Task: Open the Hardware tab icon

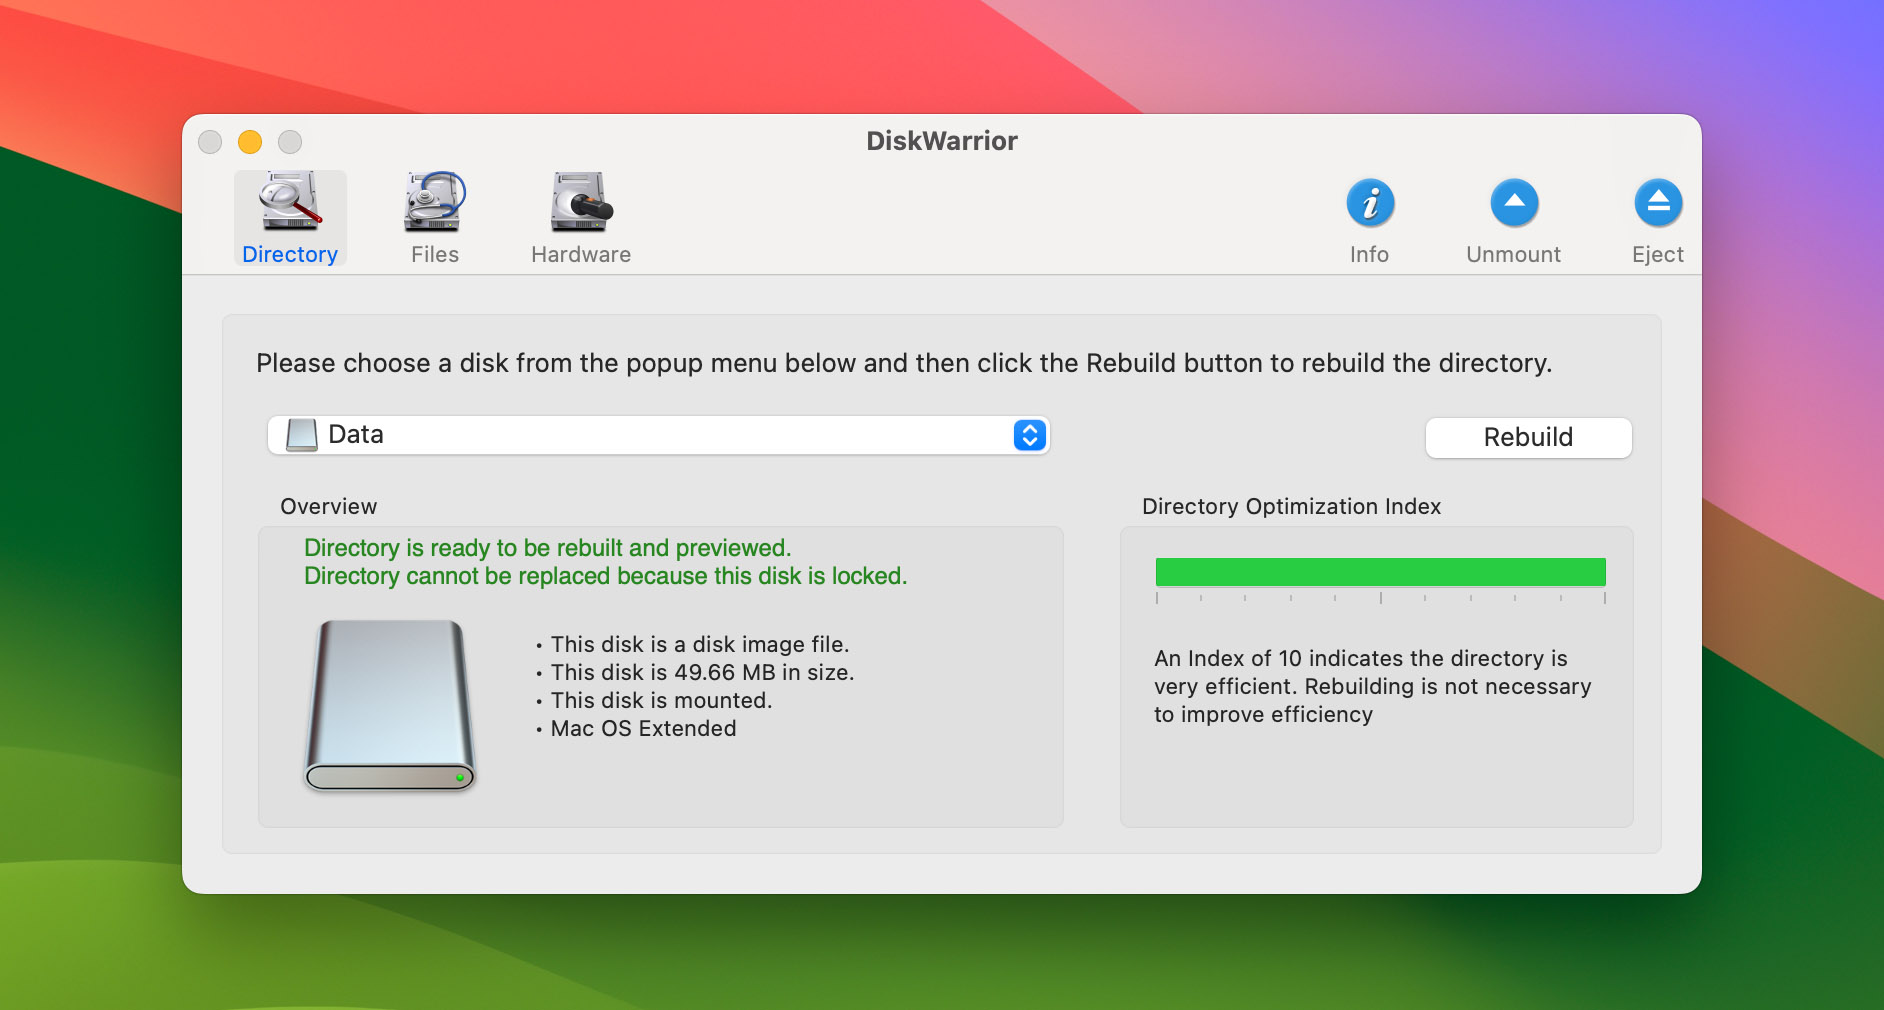Action: (x=581, y=202)
